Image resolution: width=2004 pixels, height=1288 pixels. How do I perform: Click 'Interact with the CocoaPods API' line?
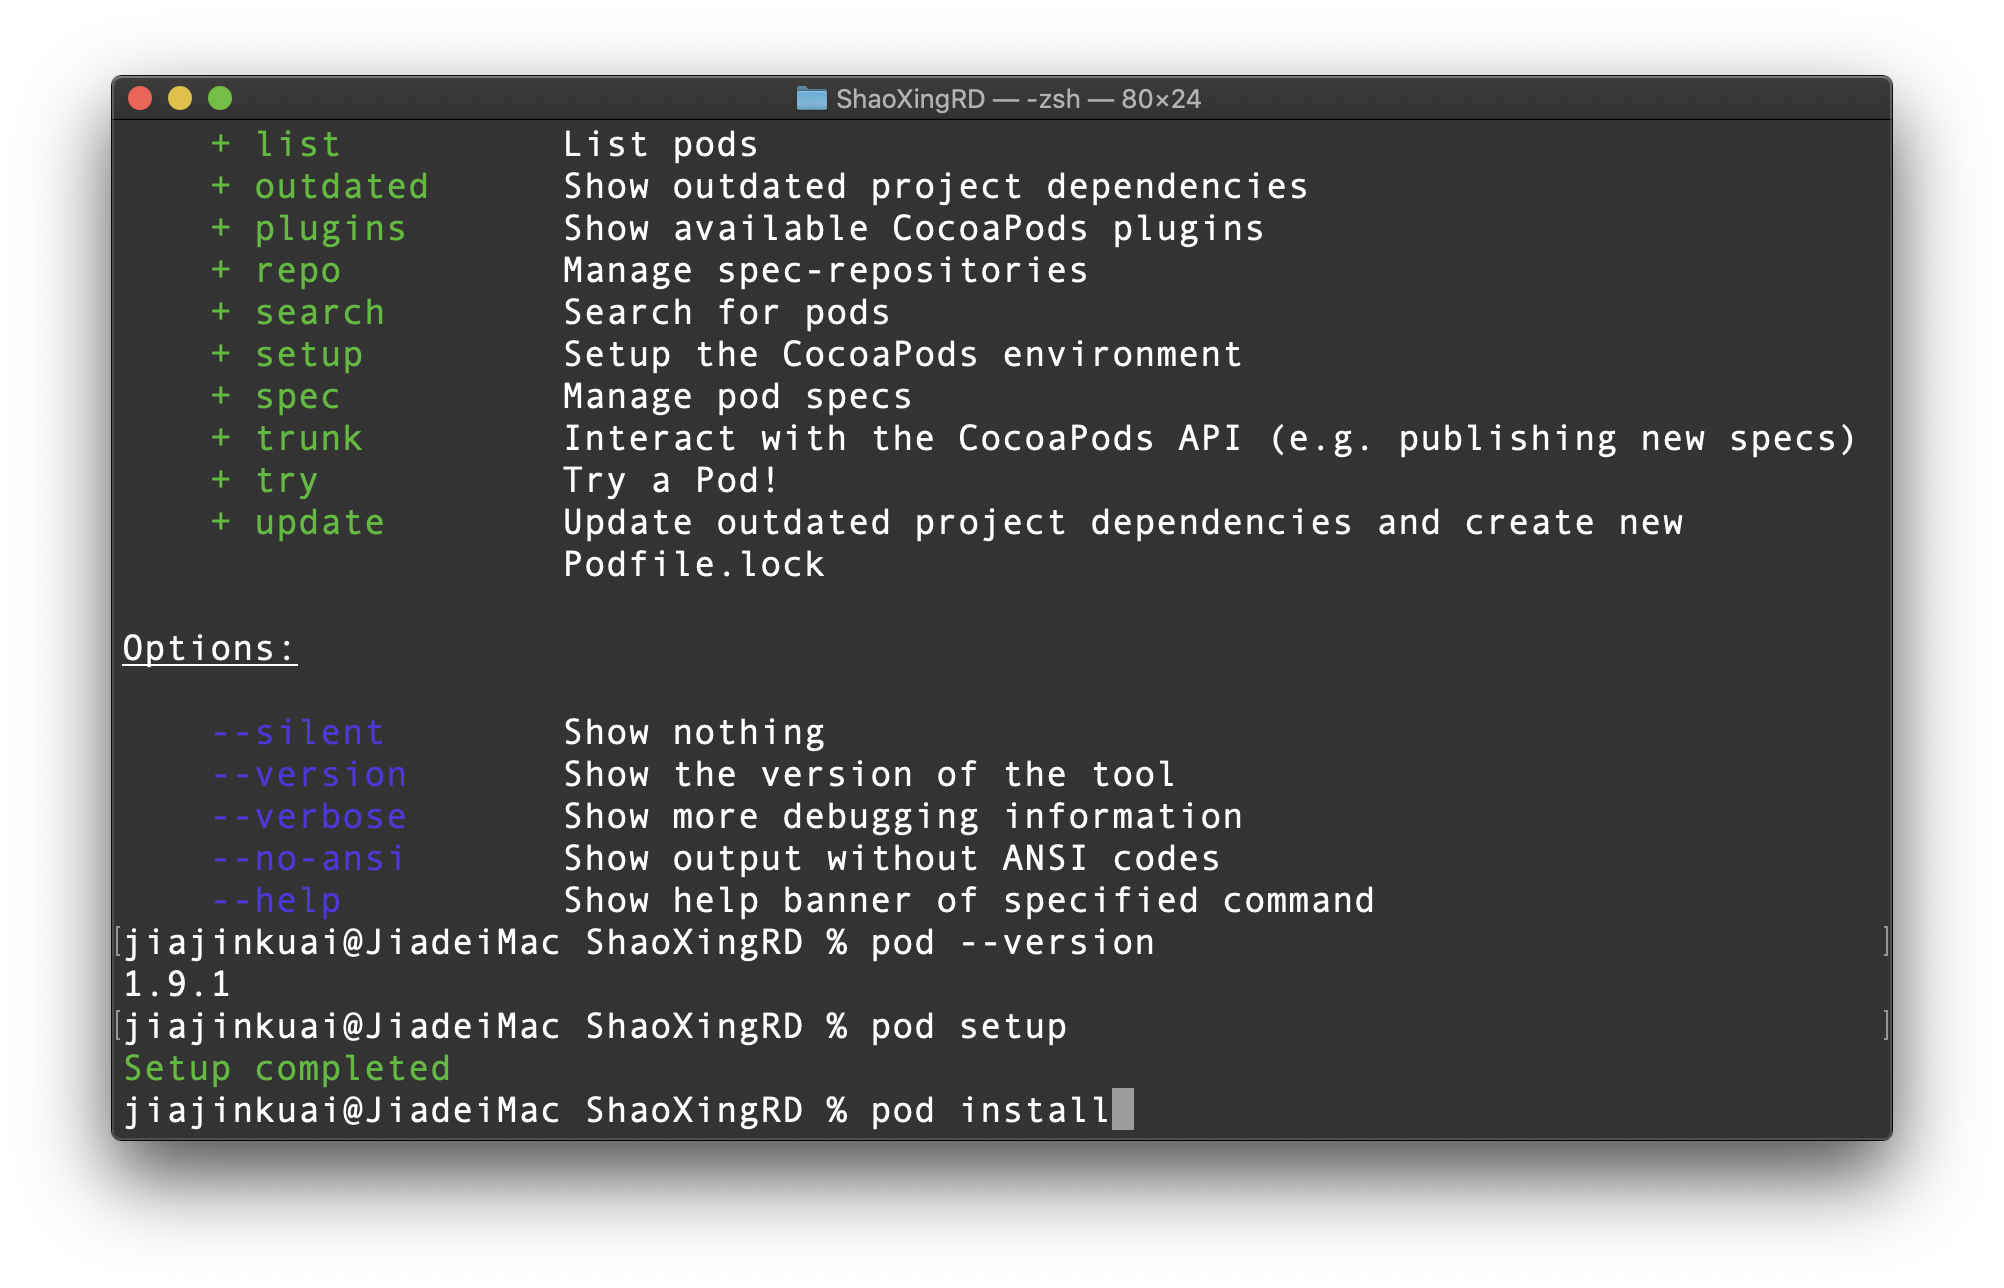click(x=1210, y=439)
